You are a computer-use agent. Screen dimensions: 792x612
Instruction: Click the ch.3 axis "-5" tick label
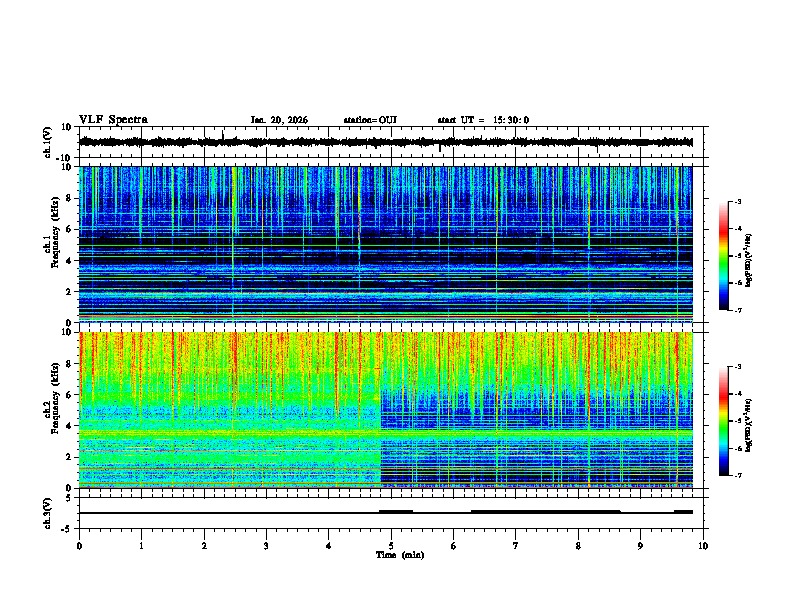tap(68, 529)
